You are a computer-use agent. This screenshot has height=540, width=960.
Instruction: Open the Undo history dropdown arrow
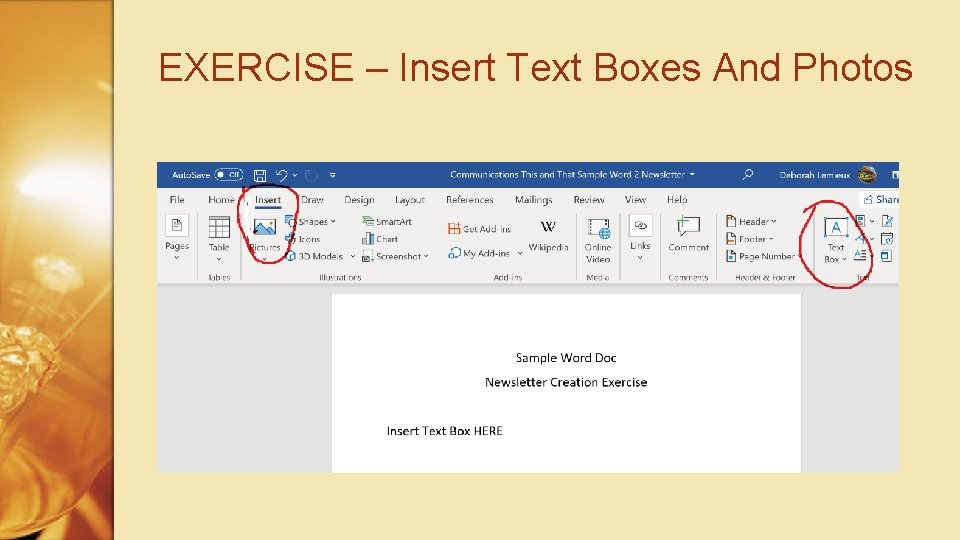294,175
